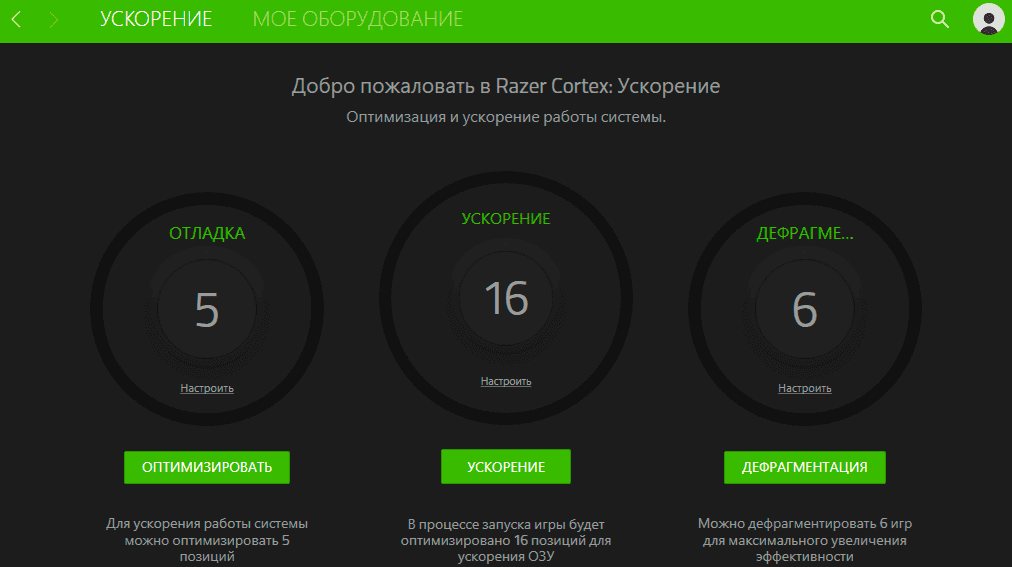The image size is (1012, 567).
Task: Open search with the magnifier icon
Action: pyautogui.click(x=940, y=19)
